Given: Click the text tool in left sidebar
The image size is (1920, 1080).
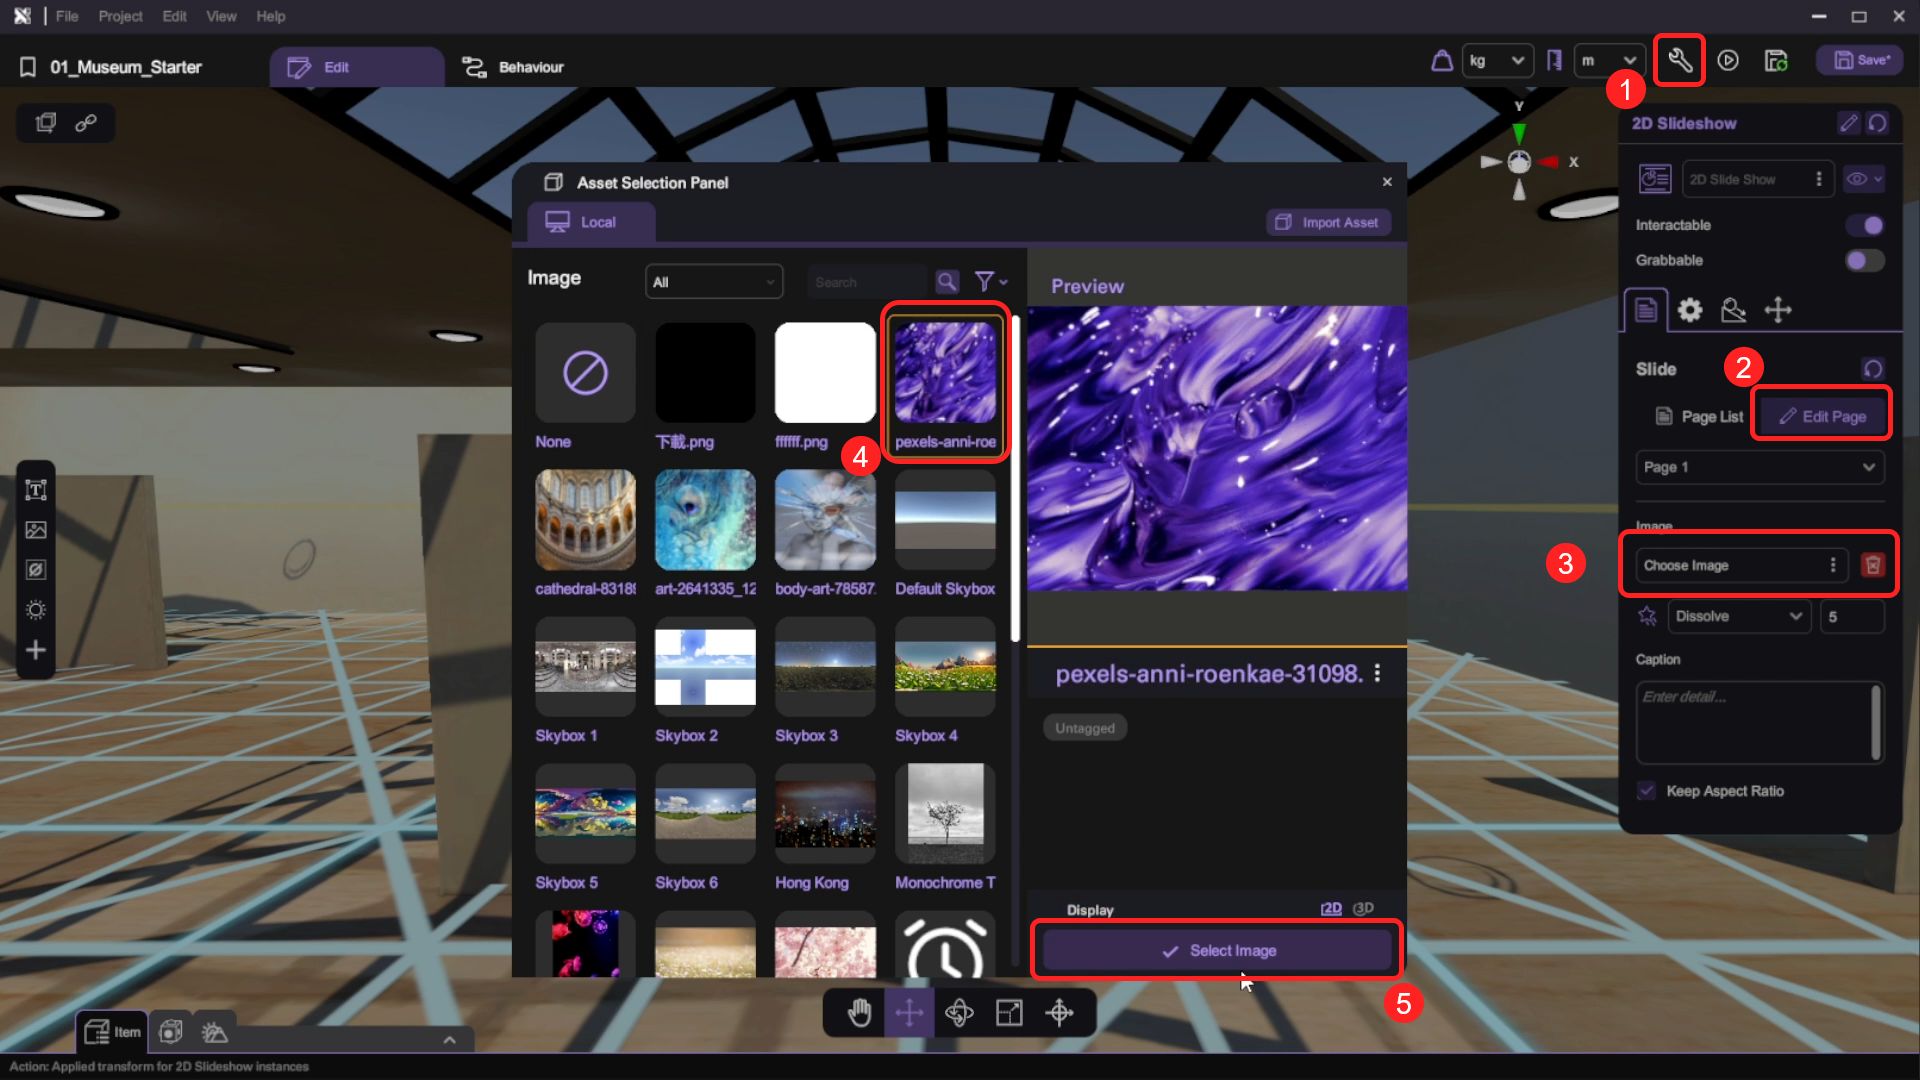Looking at the screenshot, I should [x=36, y=490].
